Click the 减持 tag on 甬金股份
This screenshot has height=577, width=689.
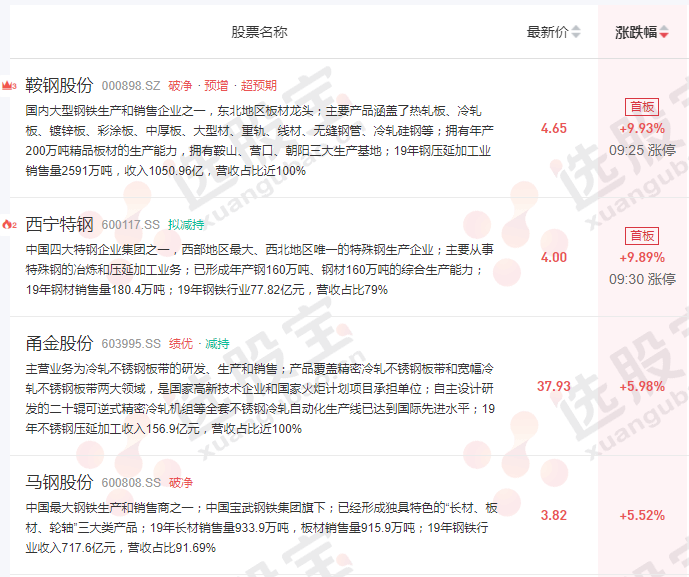(x=217, y=344)
